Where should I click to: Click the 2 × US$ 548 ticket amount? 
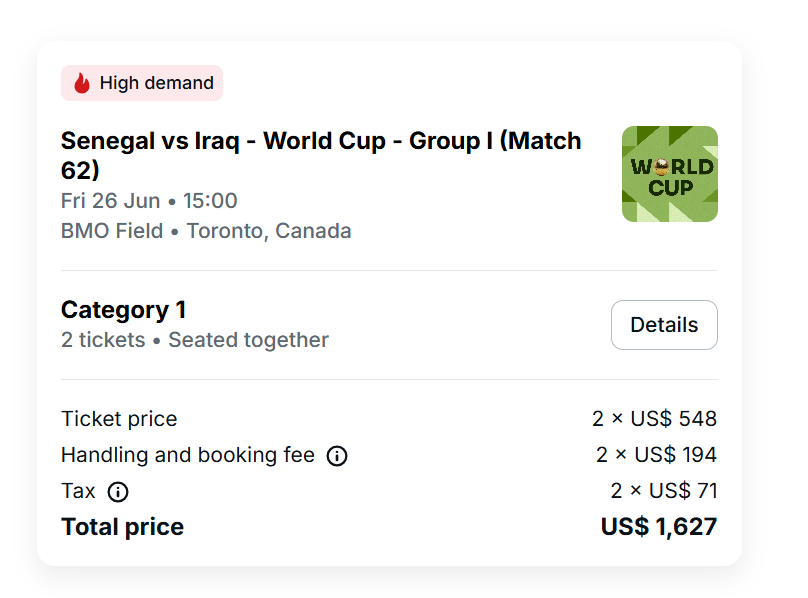tap(654, 419)
